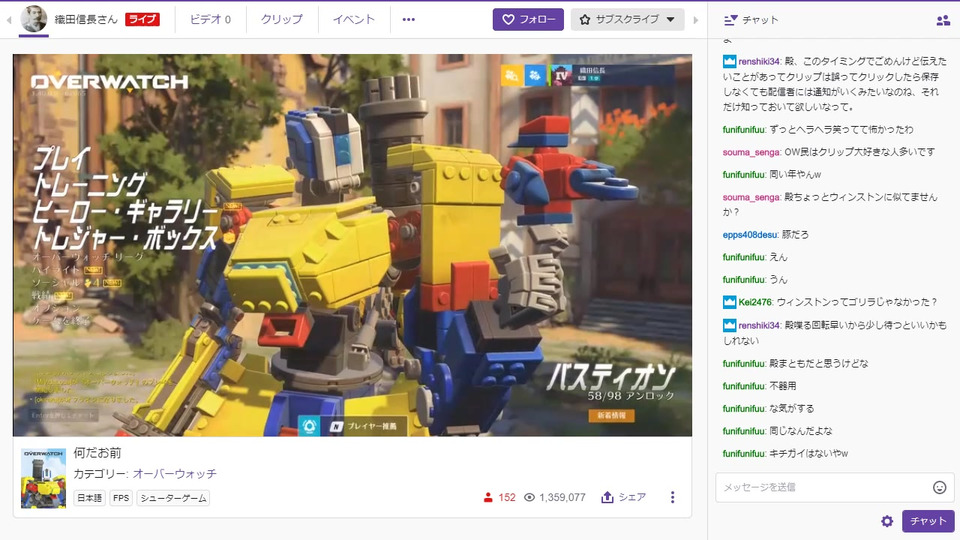
Task: Click the video player showing バスティオン
Action: (x=353, y=245)
